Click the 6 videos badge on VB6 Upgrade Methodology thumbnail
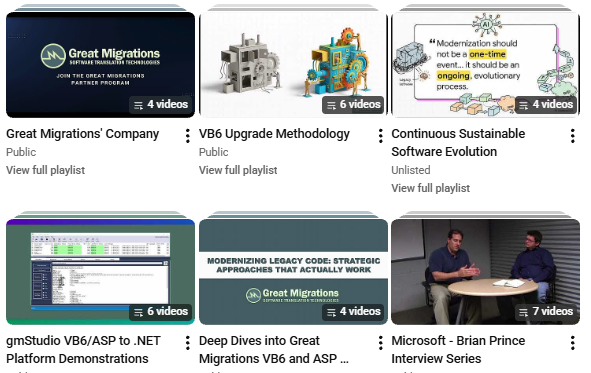The height and width of the screenshot is (373, 591). (353, 104)
